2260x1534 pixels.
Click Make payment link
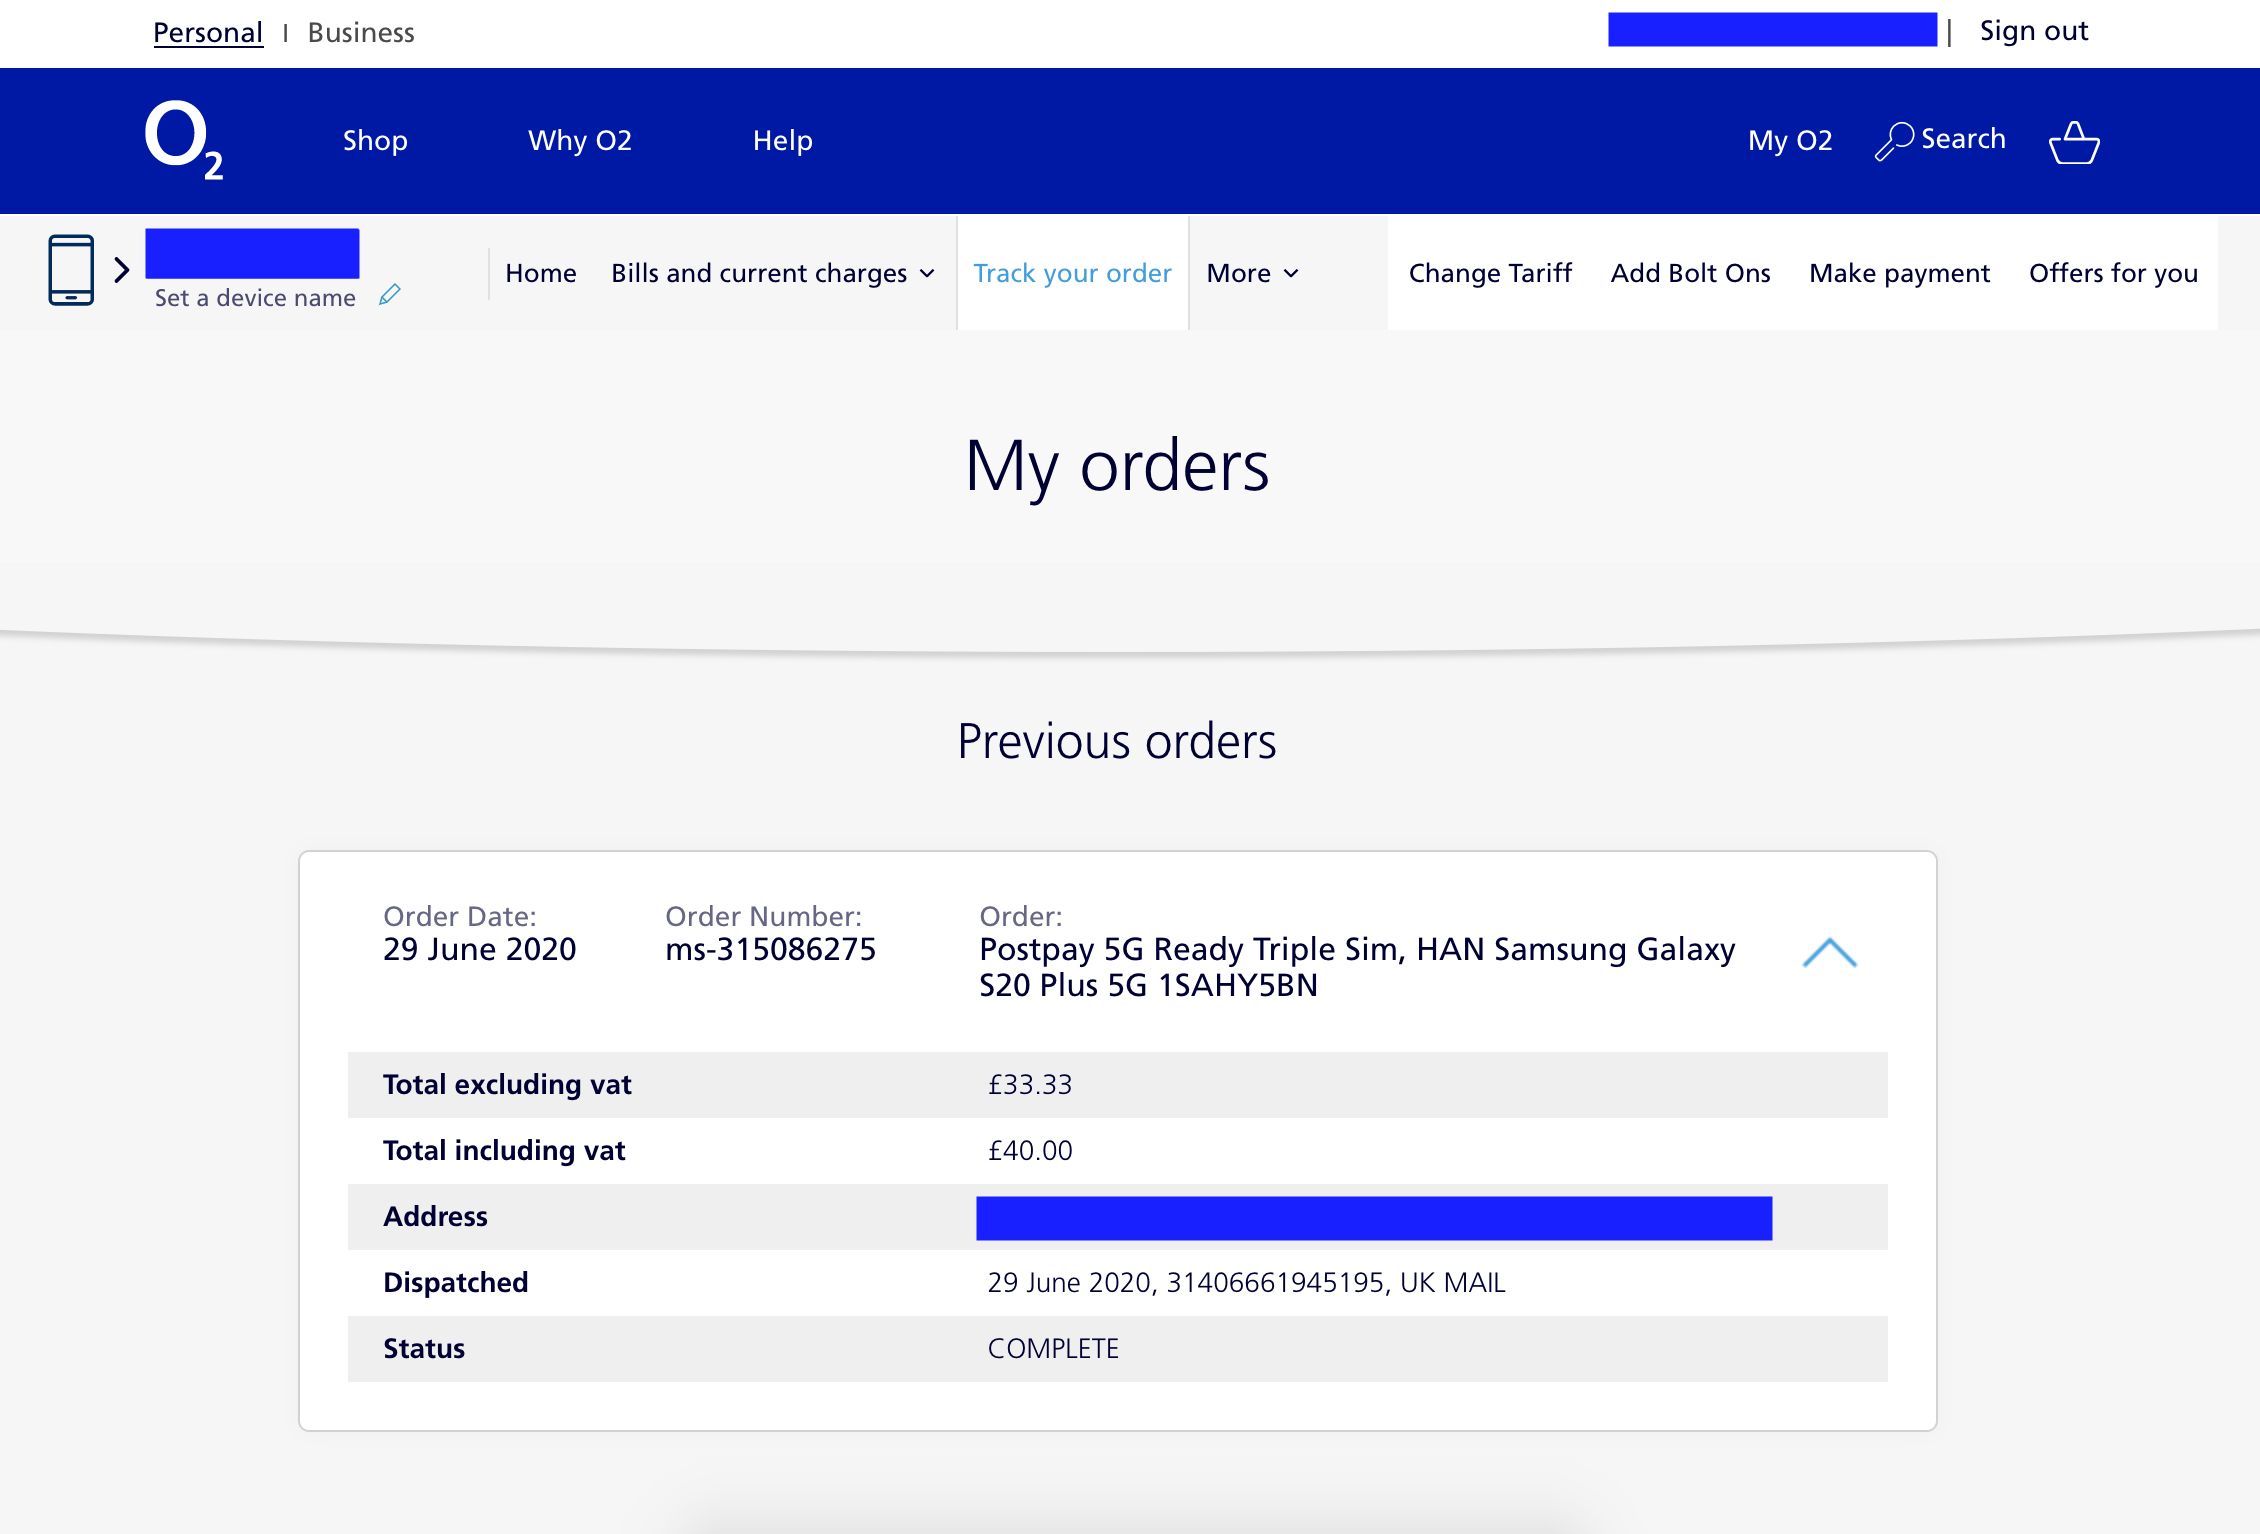click(1898, 273)
